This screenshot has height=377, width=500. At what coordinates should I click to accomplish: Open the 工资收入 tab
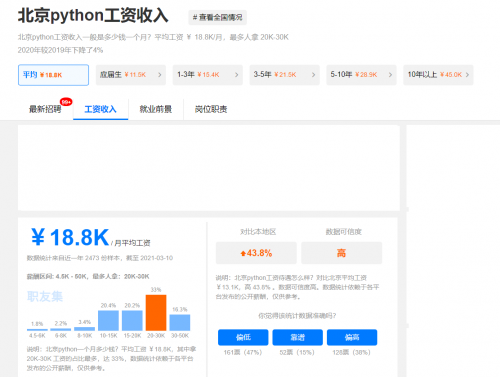pyautogui.click(x=100, y=109)
